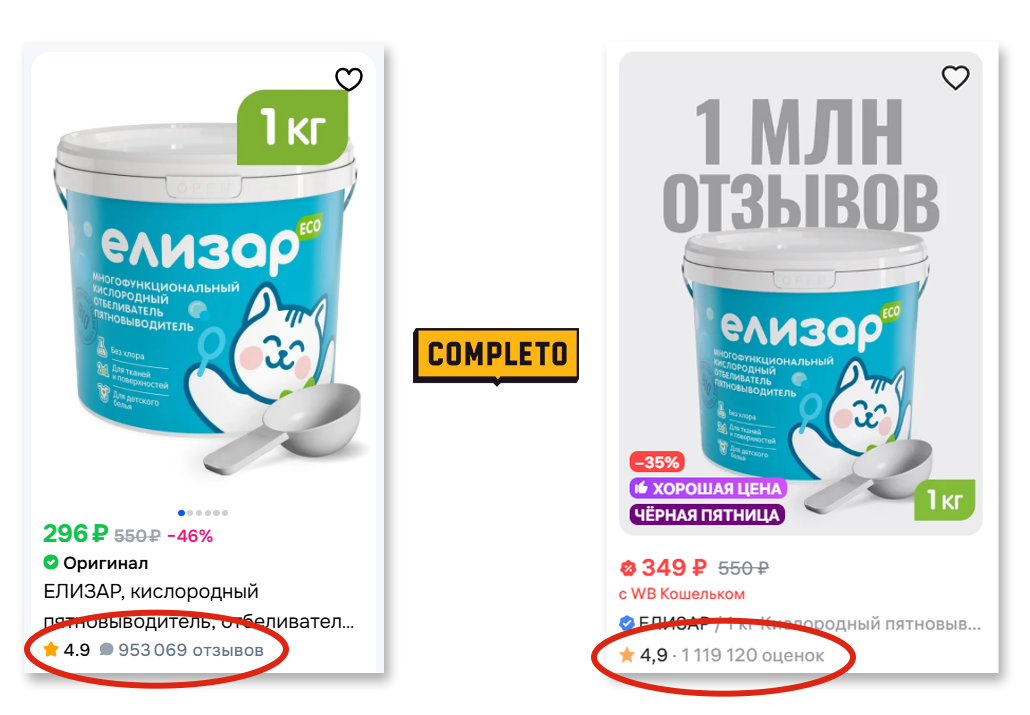Click the 953 069 отзывов link
The image size is (1030, 715).
[x=190, y=650]
